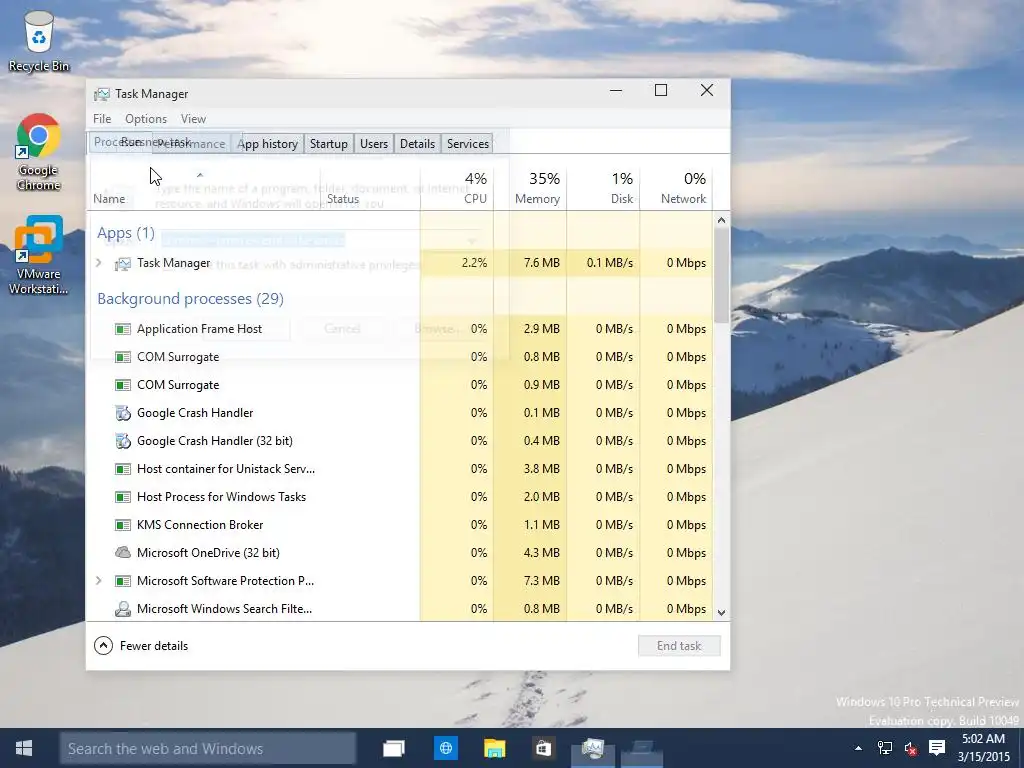1024x768 pixels.
Task: Click the Search the web and Windows box
Action: click(x=208, y=748)
